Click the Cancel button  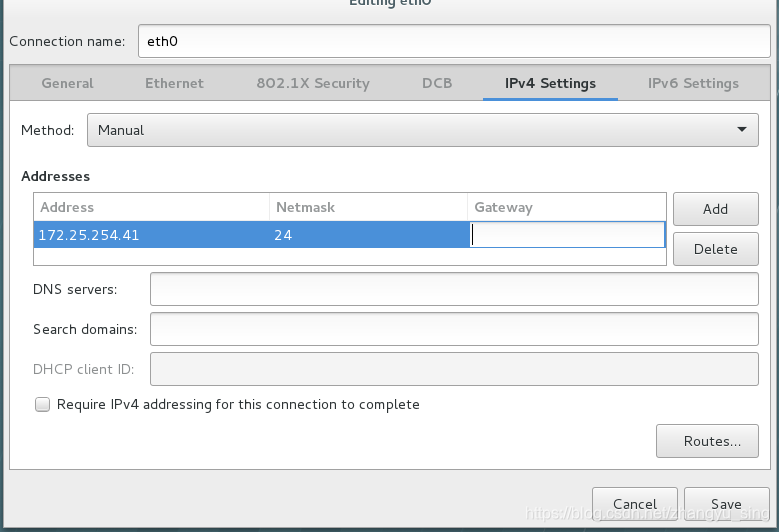635,504
